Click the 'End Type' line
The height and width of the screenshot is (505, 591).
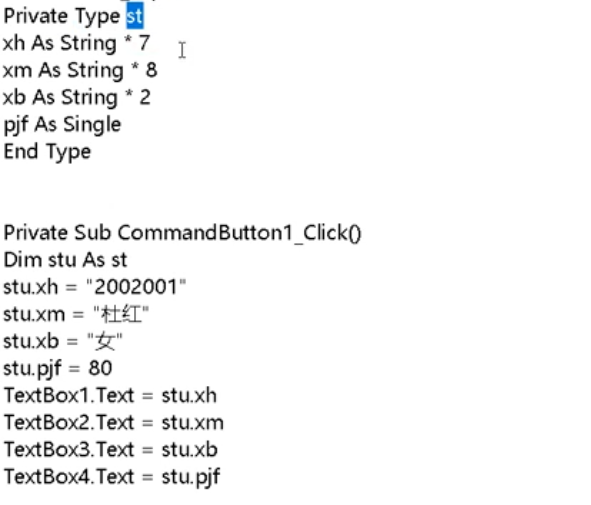click(47, 152)
